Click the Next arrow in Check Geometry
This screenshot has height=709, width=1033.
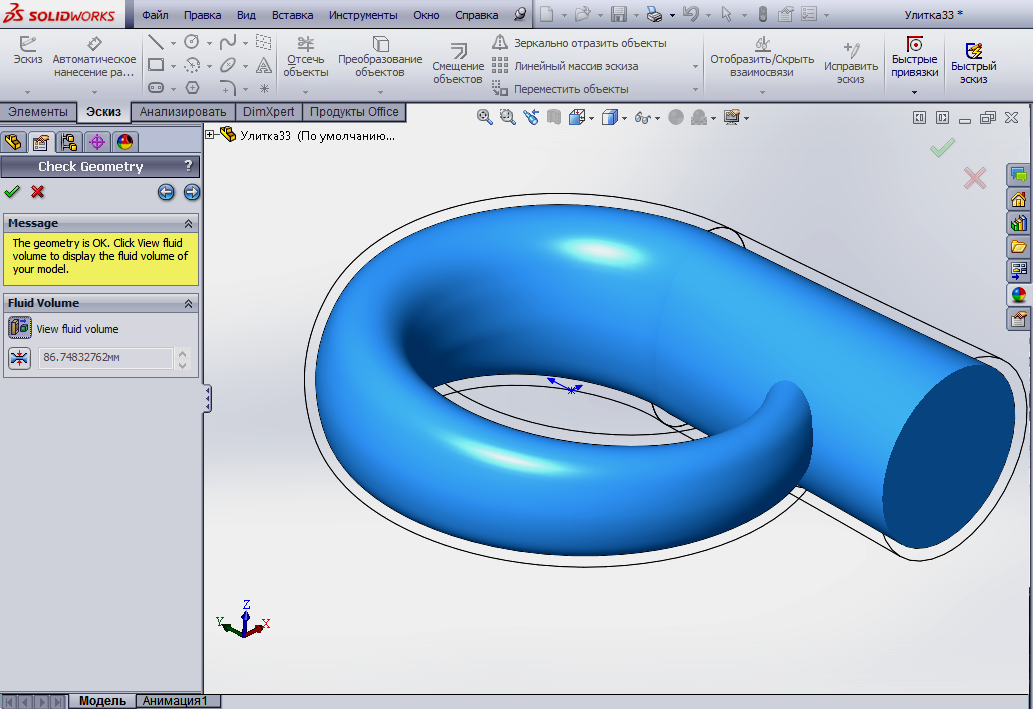click(192, 192)
